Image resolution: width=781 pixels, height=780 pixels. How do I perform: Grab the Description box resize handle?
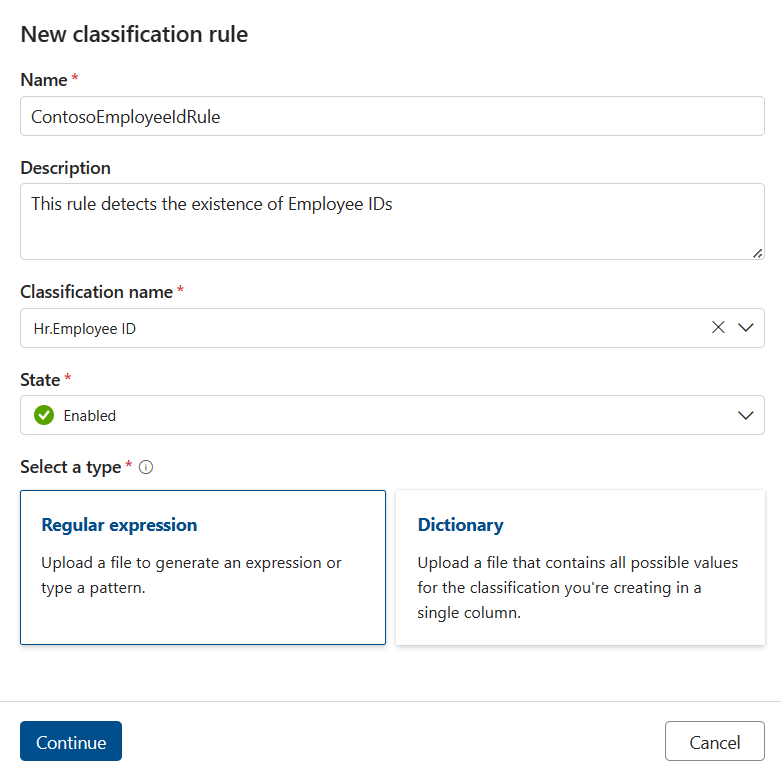tap(758, 254)
